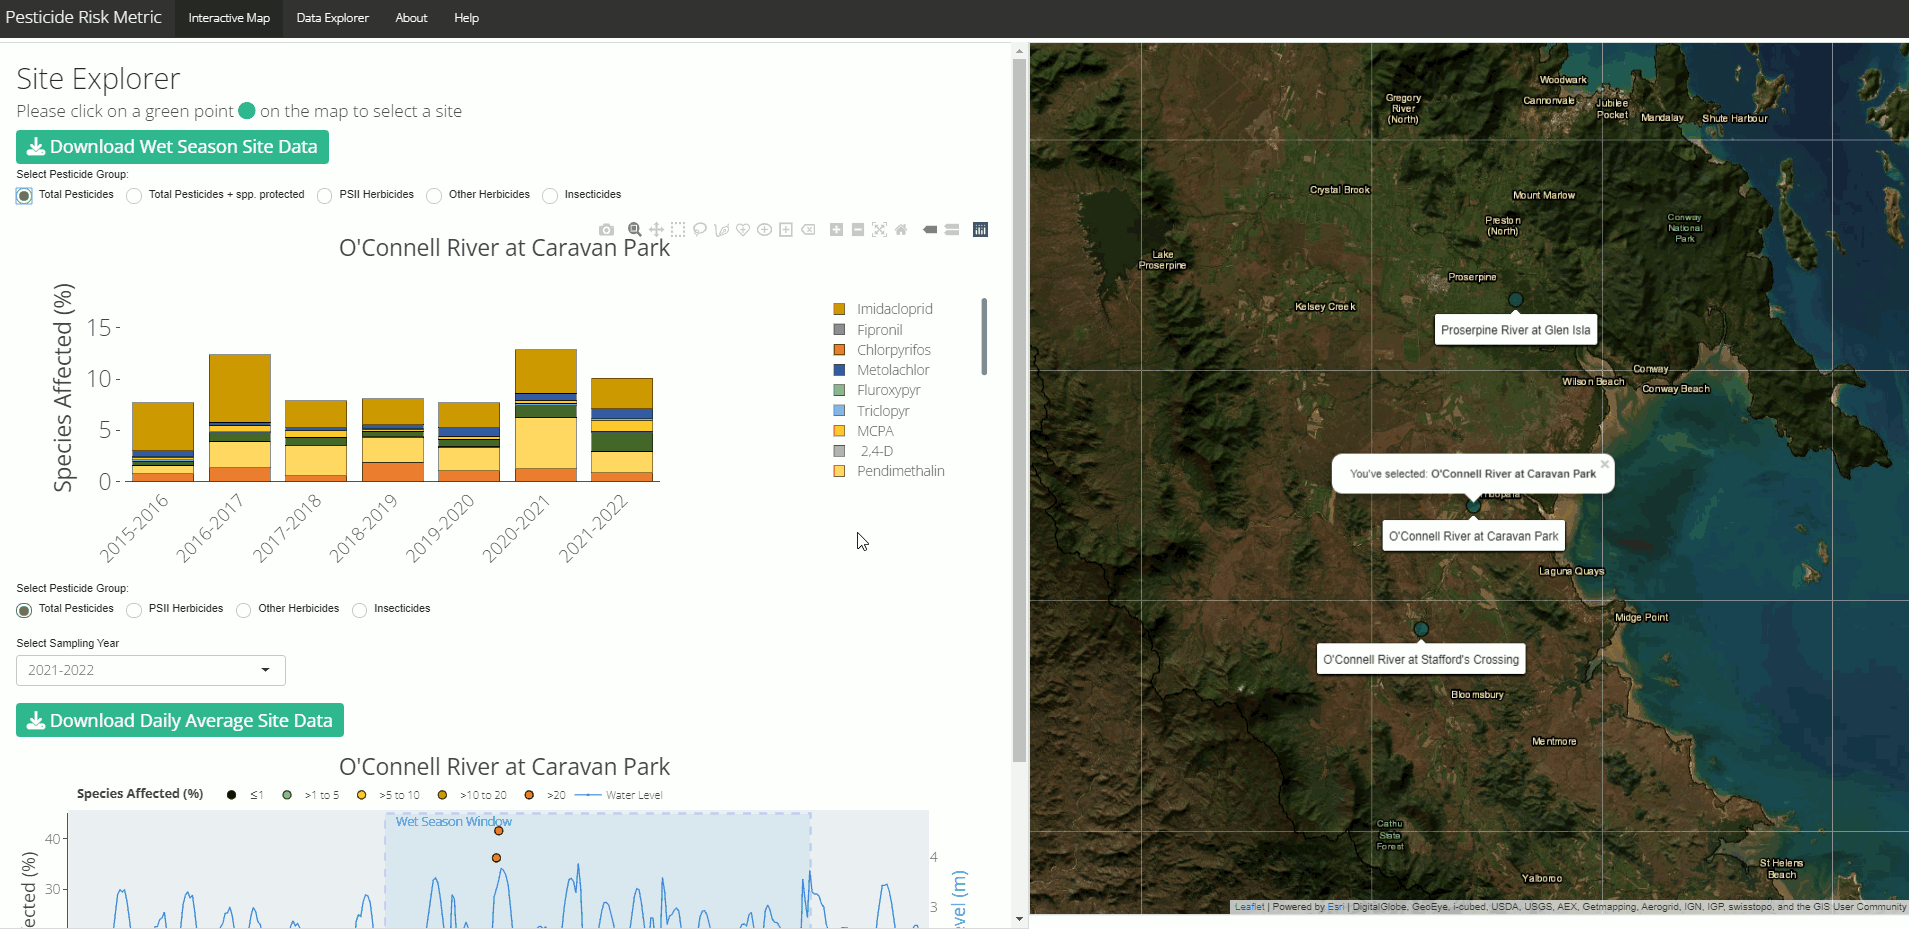Activate the Zoom magnifier tool in chart toolbar
The width and height of the screenshot is (1909, 929).
pyautogui.click(x=634, y=230)
